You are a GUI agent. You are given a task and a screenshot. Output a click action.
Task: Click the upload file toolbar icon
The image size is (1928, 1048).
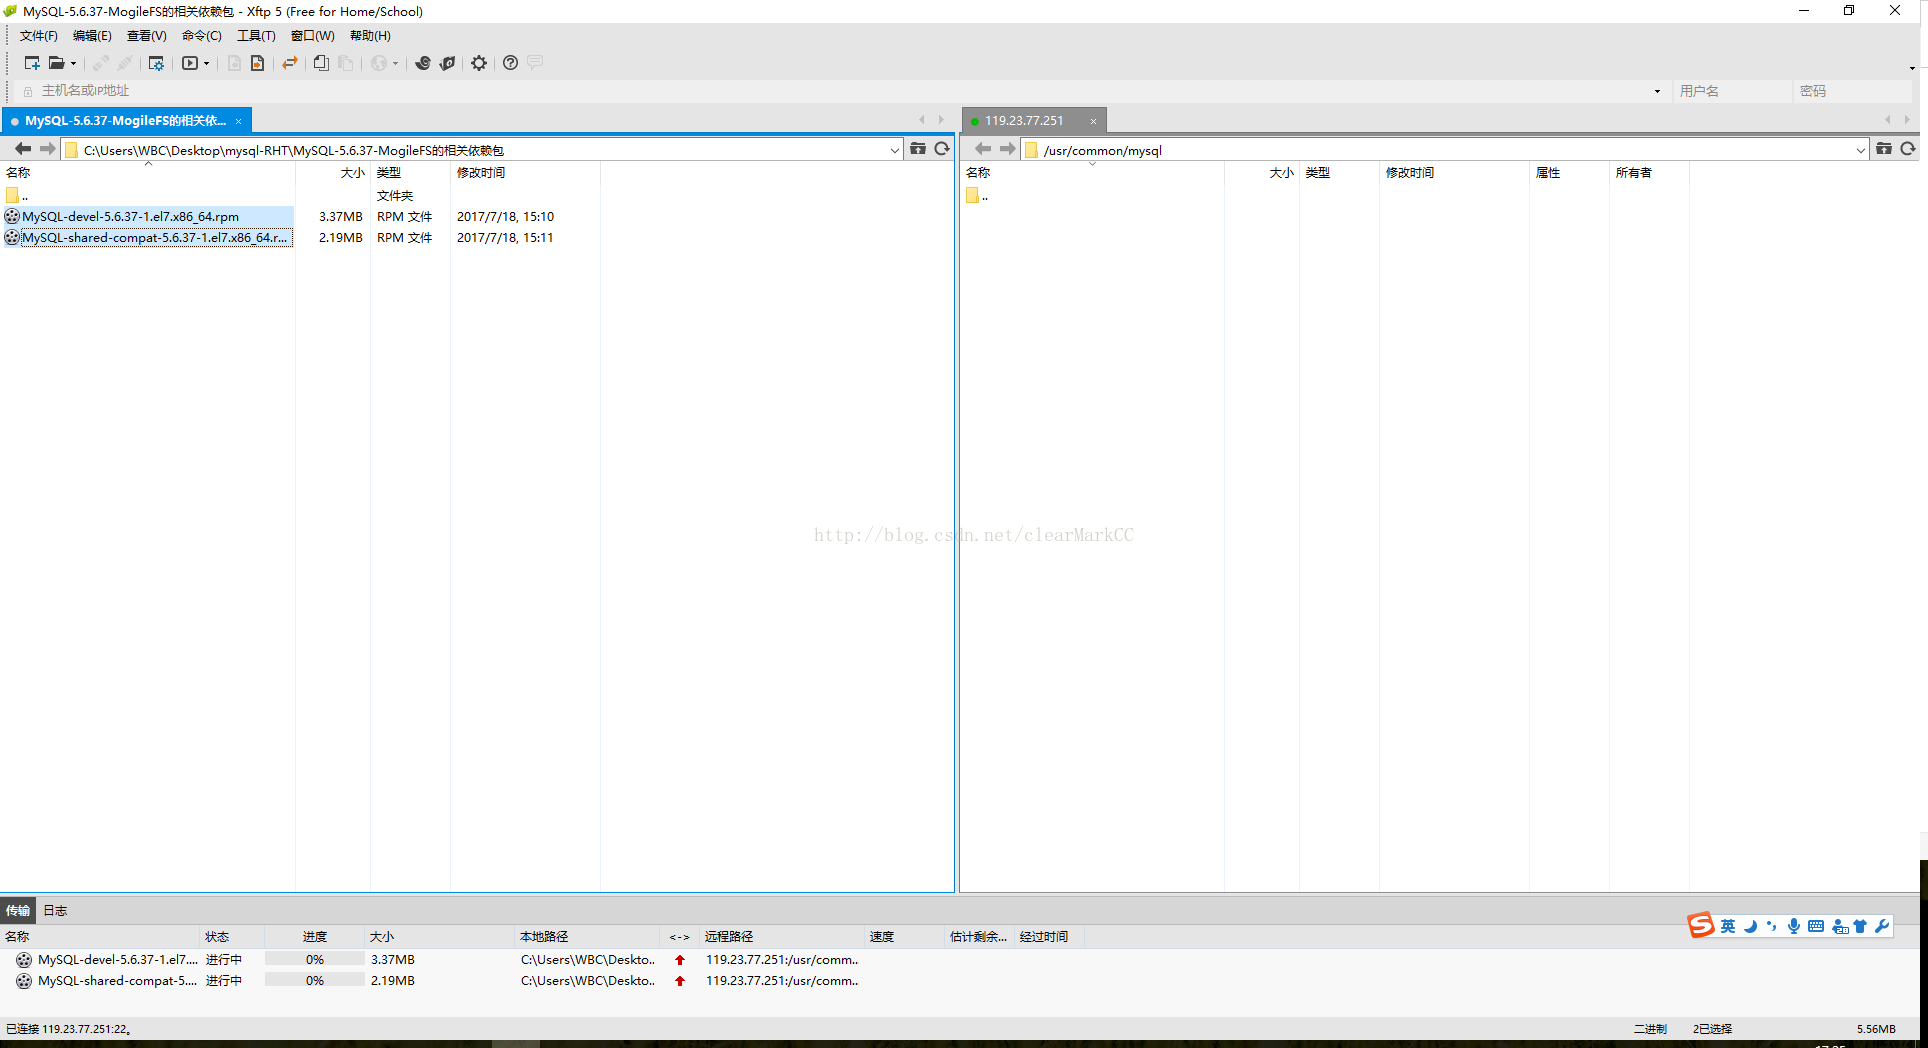point(257,63)
